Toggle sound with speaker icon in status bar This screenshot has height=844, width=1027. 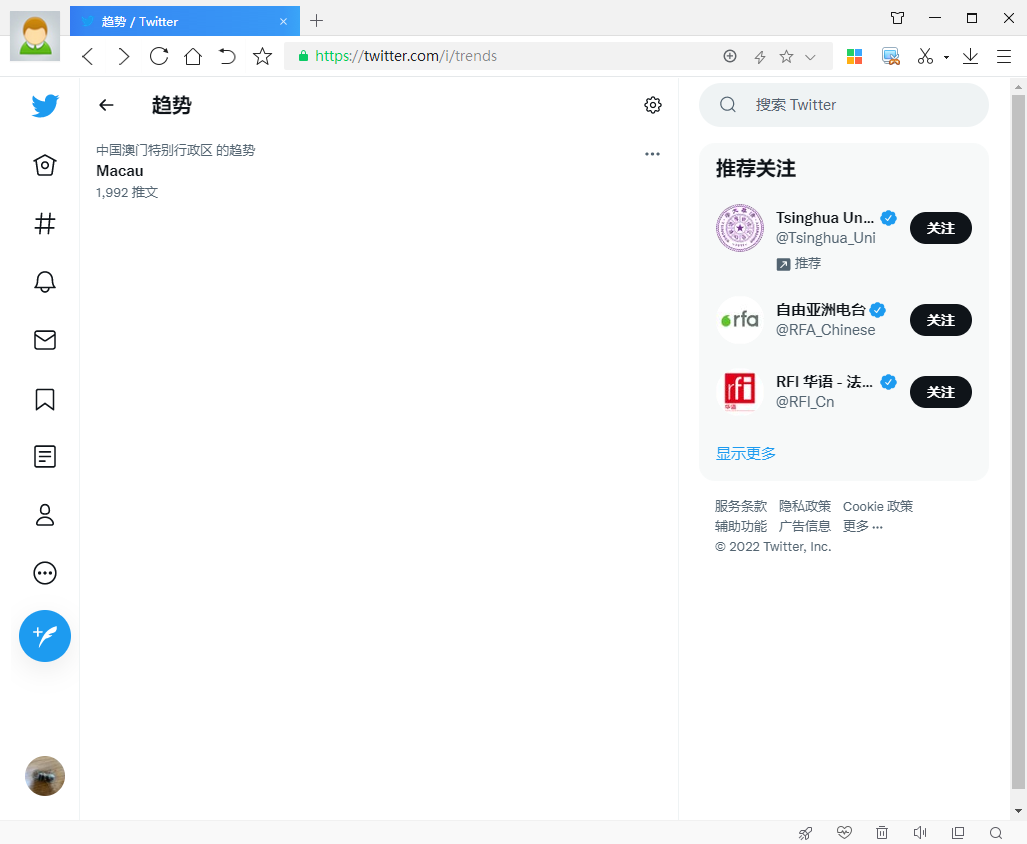click(920, 832)
